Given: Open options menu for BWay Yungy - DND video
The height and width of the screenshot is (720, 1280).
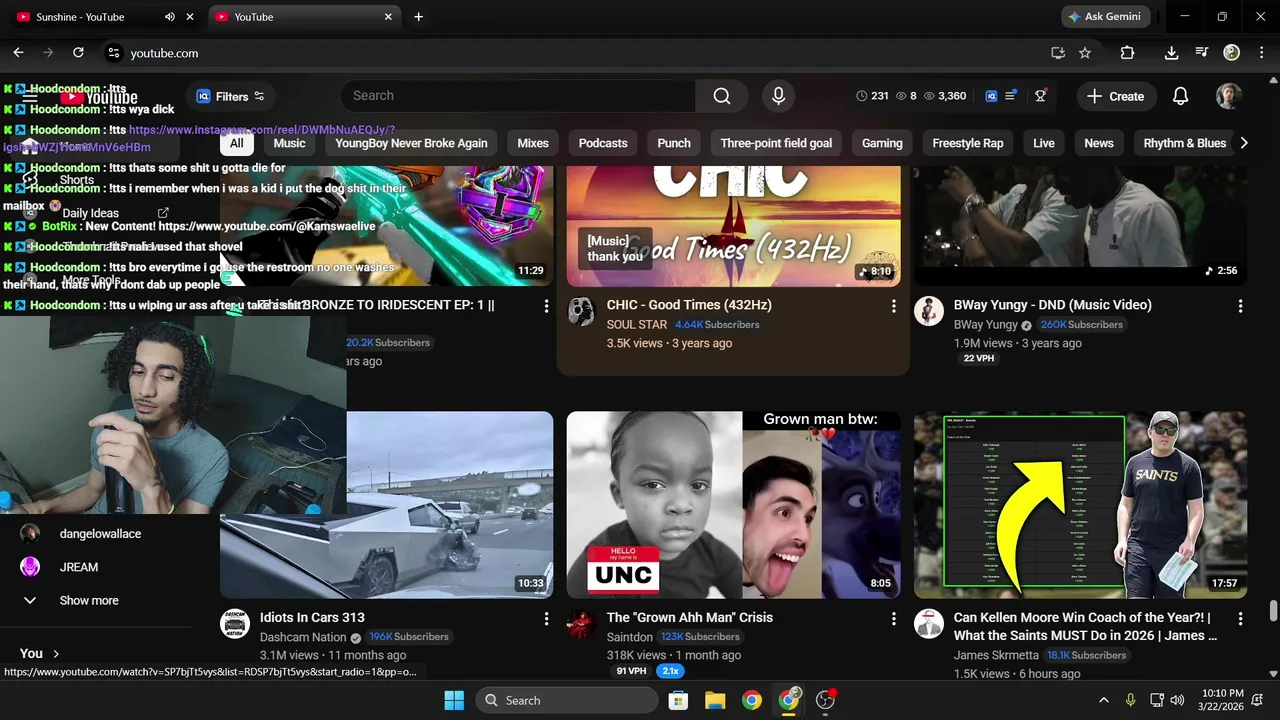Looking at the screenshot, I should (1240, 306).
